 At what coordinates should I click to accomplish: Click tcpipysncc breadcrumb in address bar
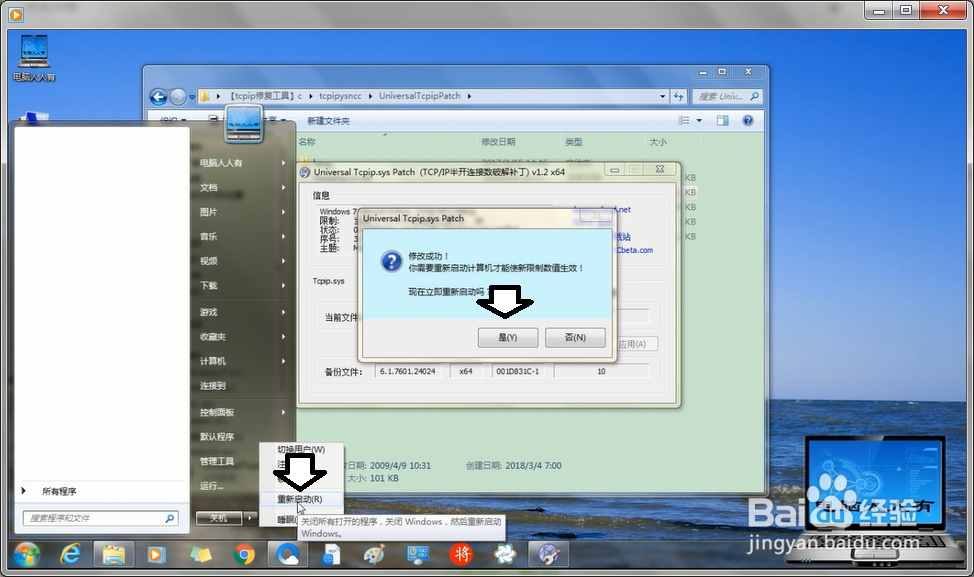340,96
